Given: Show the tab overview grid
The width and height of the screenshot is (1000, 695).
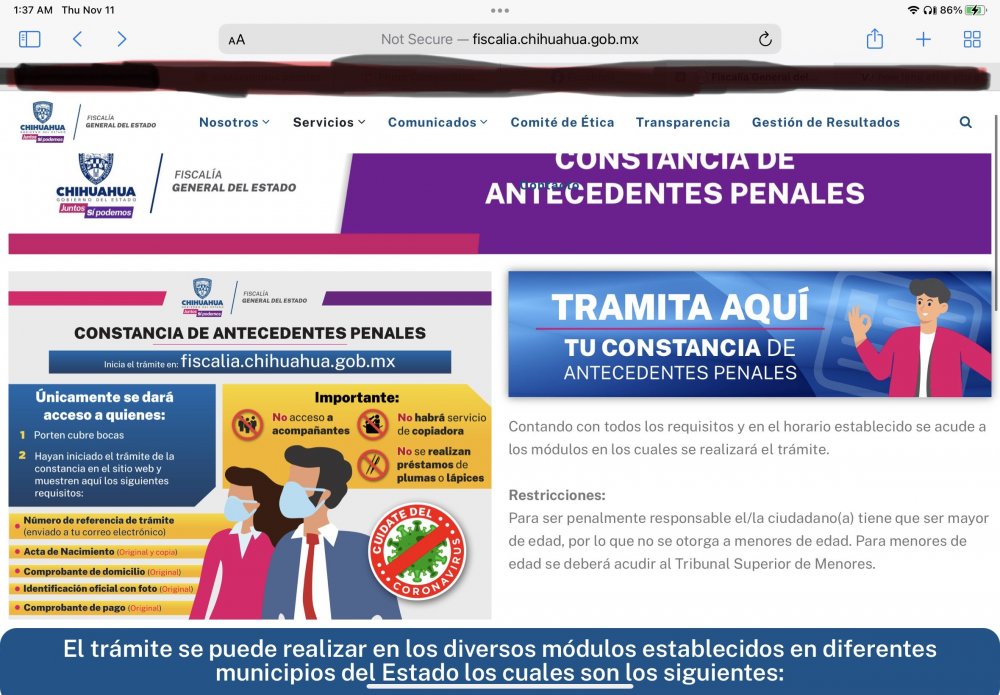Looking at the screenshot, I should [x=971, y=39].
